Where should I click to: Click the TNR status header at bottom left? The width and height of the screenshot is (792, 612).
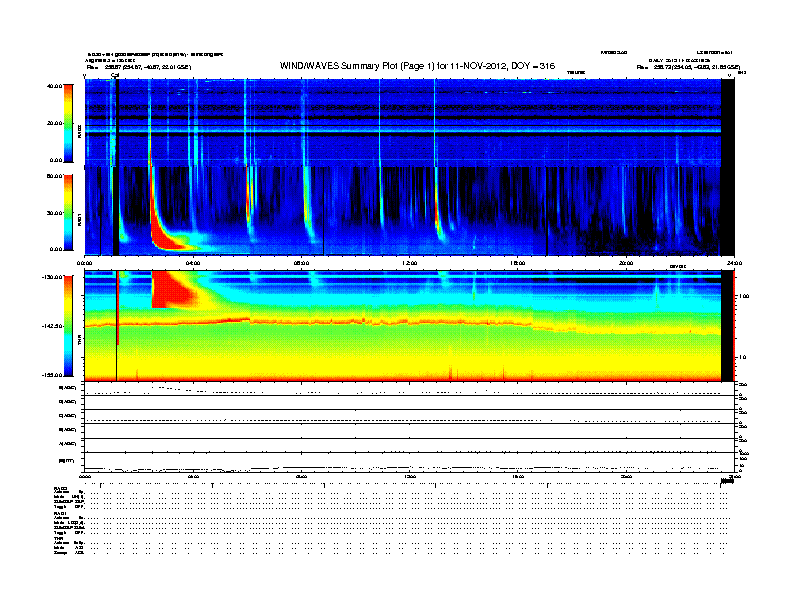click(58, 538)
